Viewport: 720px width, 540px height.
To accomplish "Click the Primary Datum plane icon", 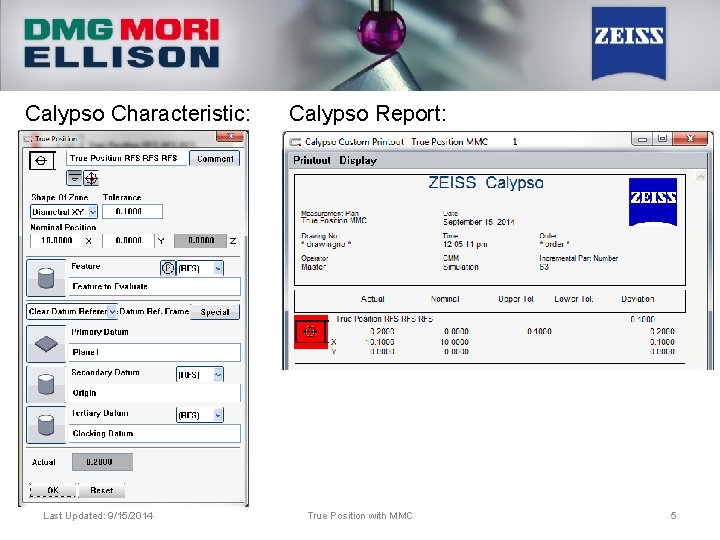I will tap(46, 344).
